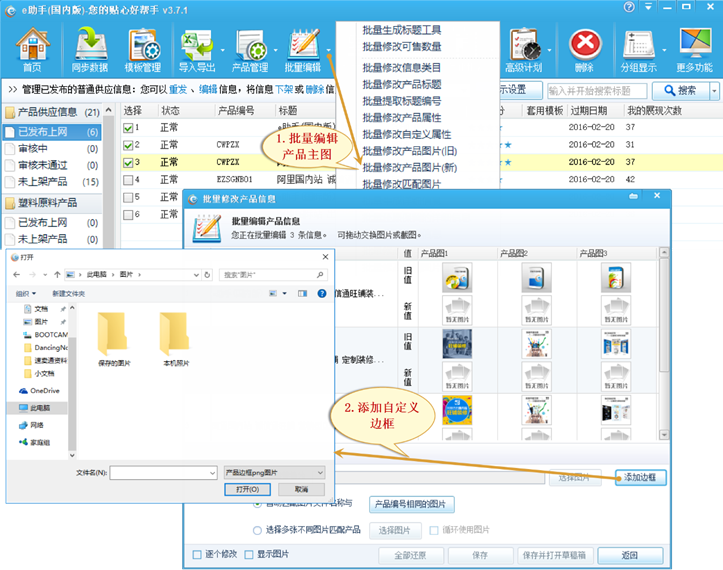The image size is (723, 570).
Task: Select 此电脑 in the file dialog sidebar
Action: tap(35, 408)
